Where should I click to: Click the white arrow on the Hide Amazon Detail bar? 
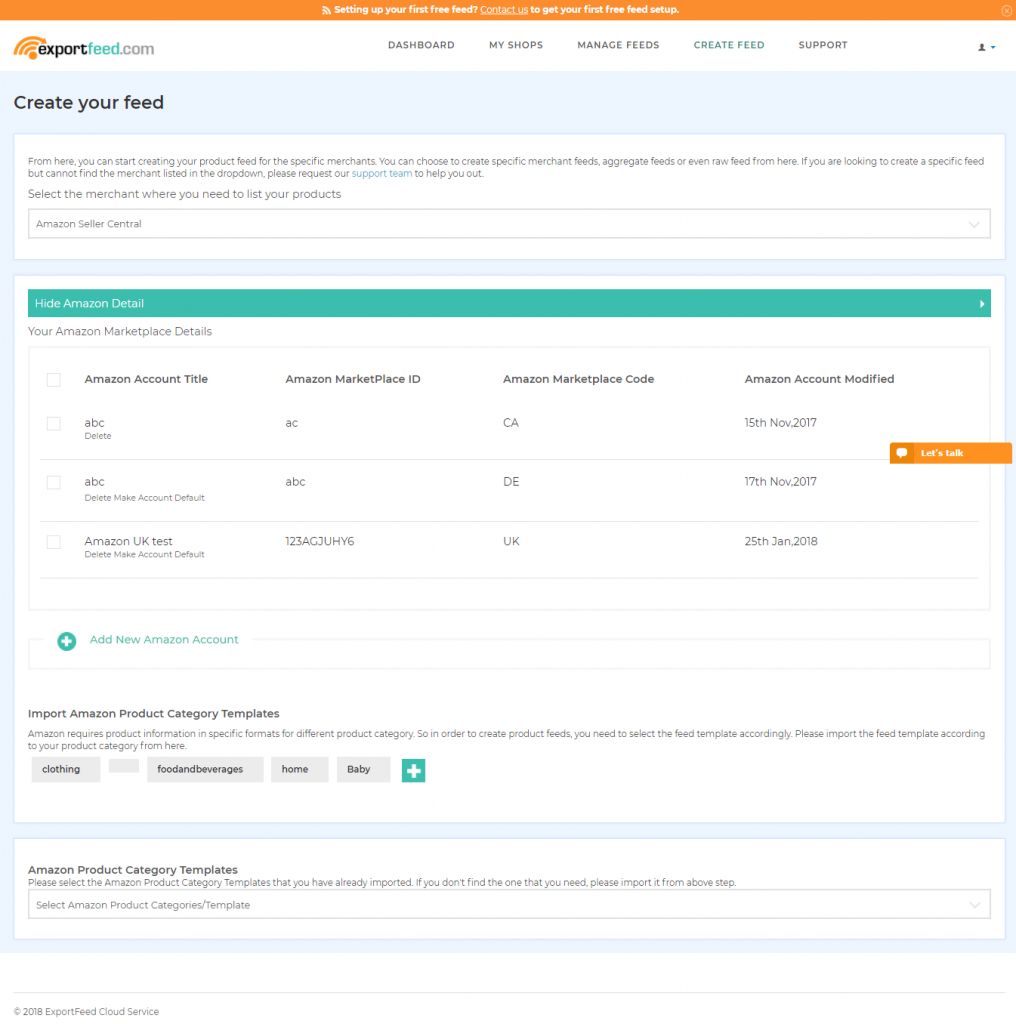pos(982,303)
